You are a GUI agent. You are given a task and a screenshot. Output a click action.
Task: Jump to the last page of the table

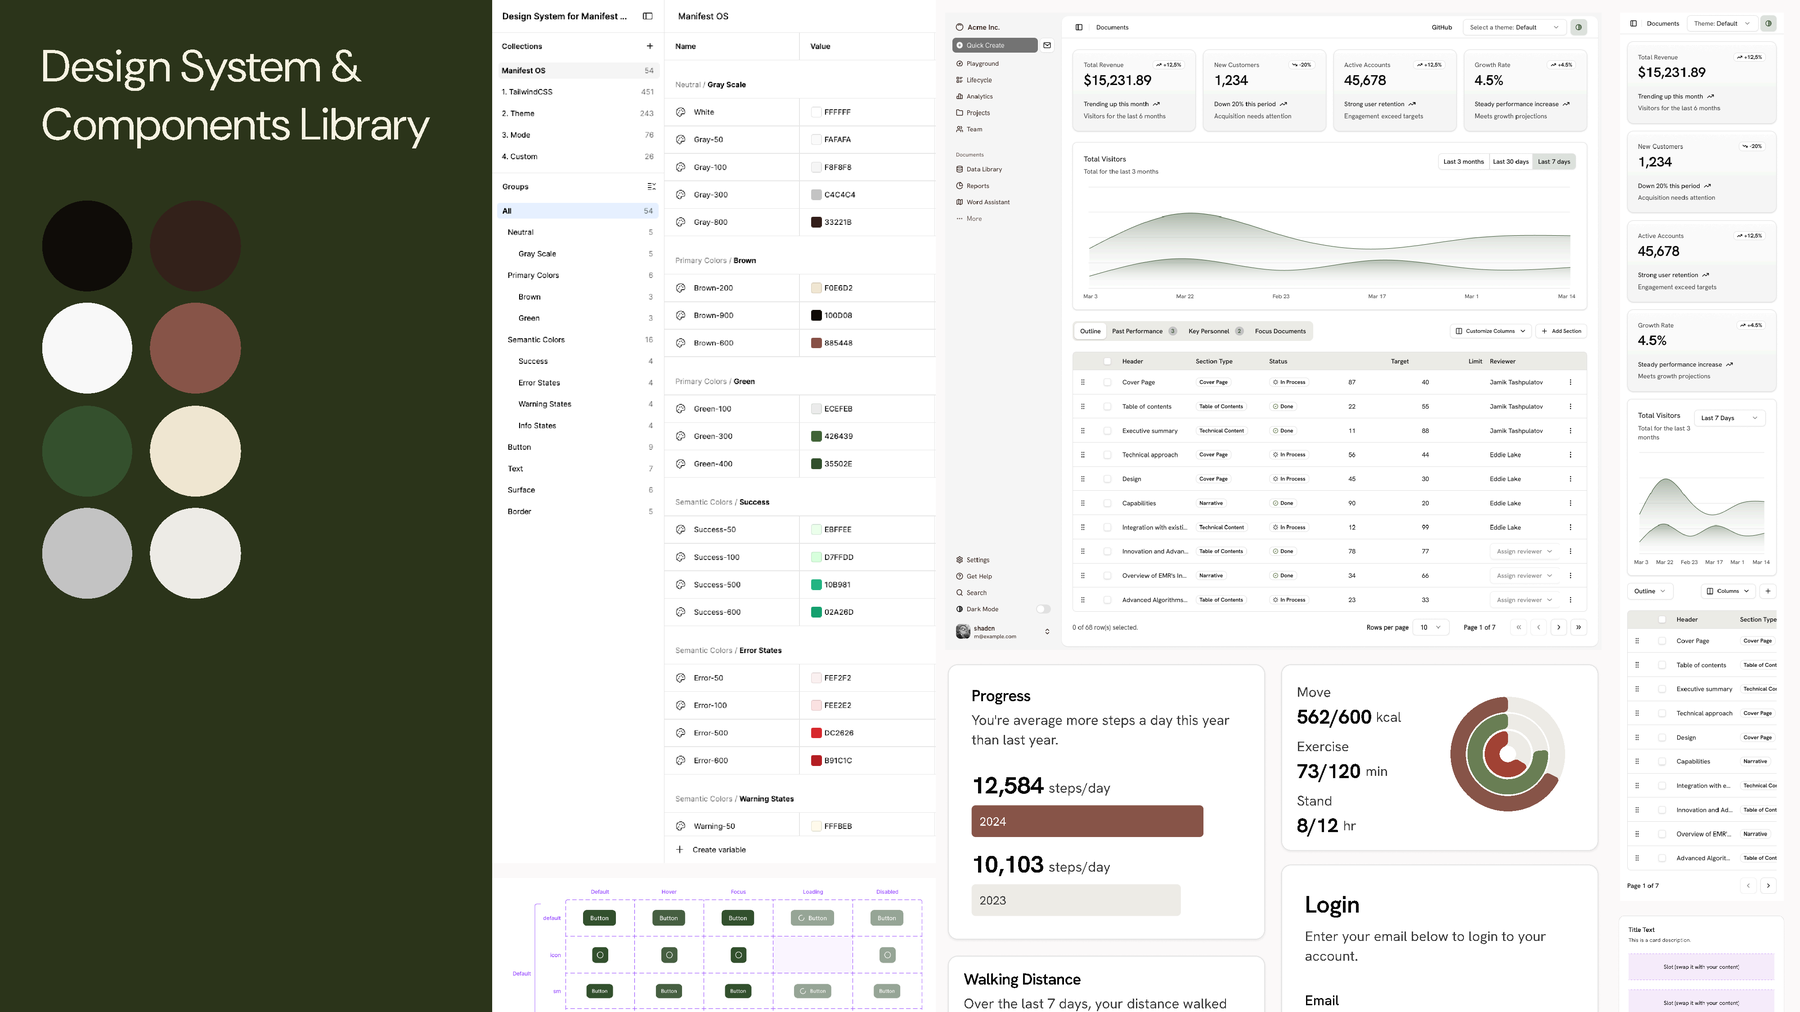pos(1578,627)
